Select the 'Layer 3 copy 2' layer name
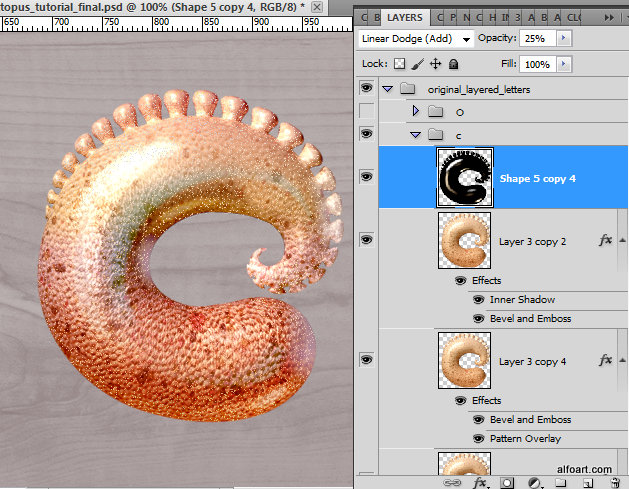 [x=532, y=242]
